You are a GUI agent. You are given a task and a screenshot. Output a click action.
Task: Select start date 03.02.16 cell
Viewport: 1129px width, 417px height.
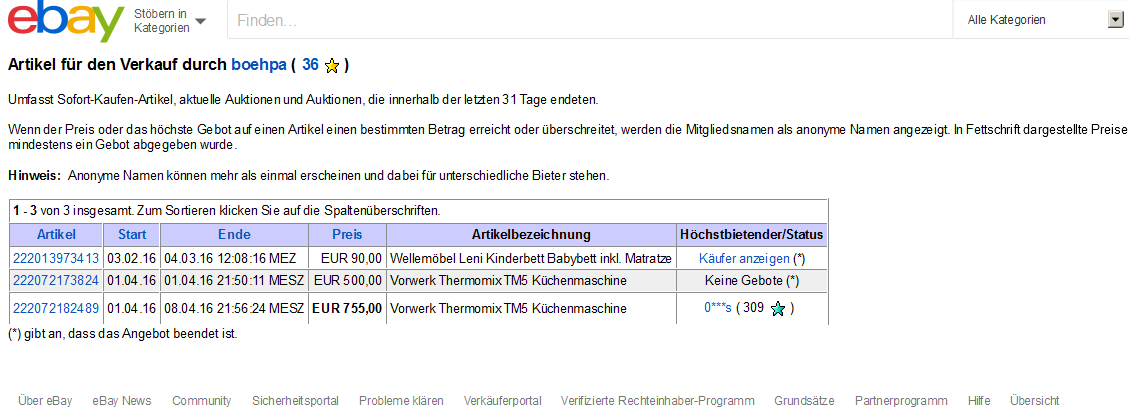pyautogui.click(x=131, y=258)
